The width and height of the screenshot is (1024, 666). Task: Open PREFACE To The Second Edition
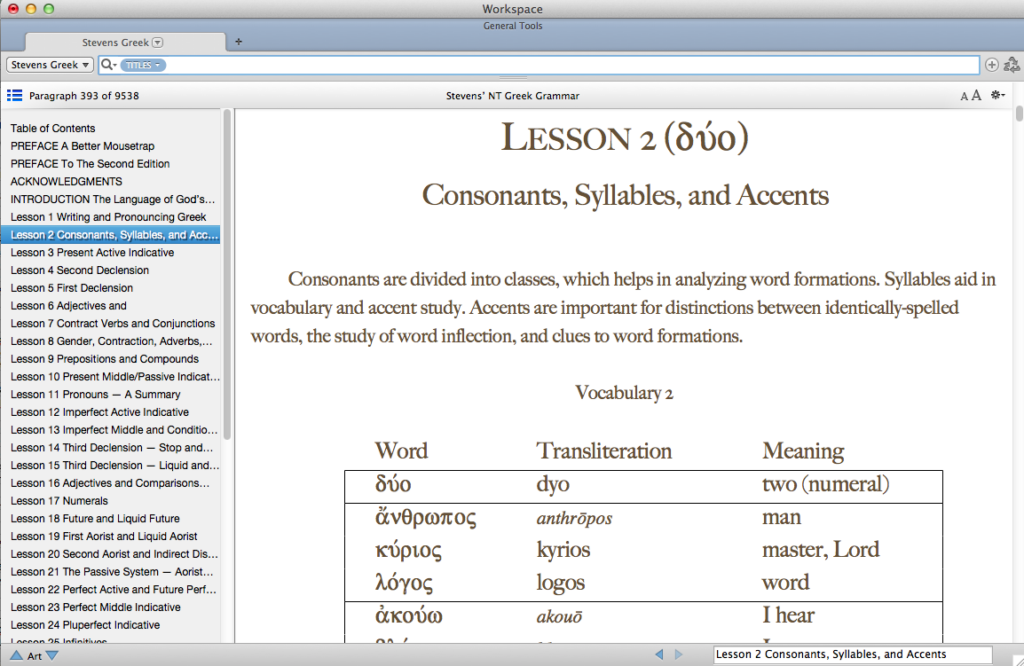pos(110,163)
